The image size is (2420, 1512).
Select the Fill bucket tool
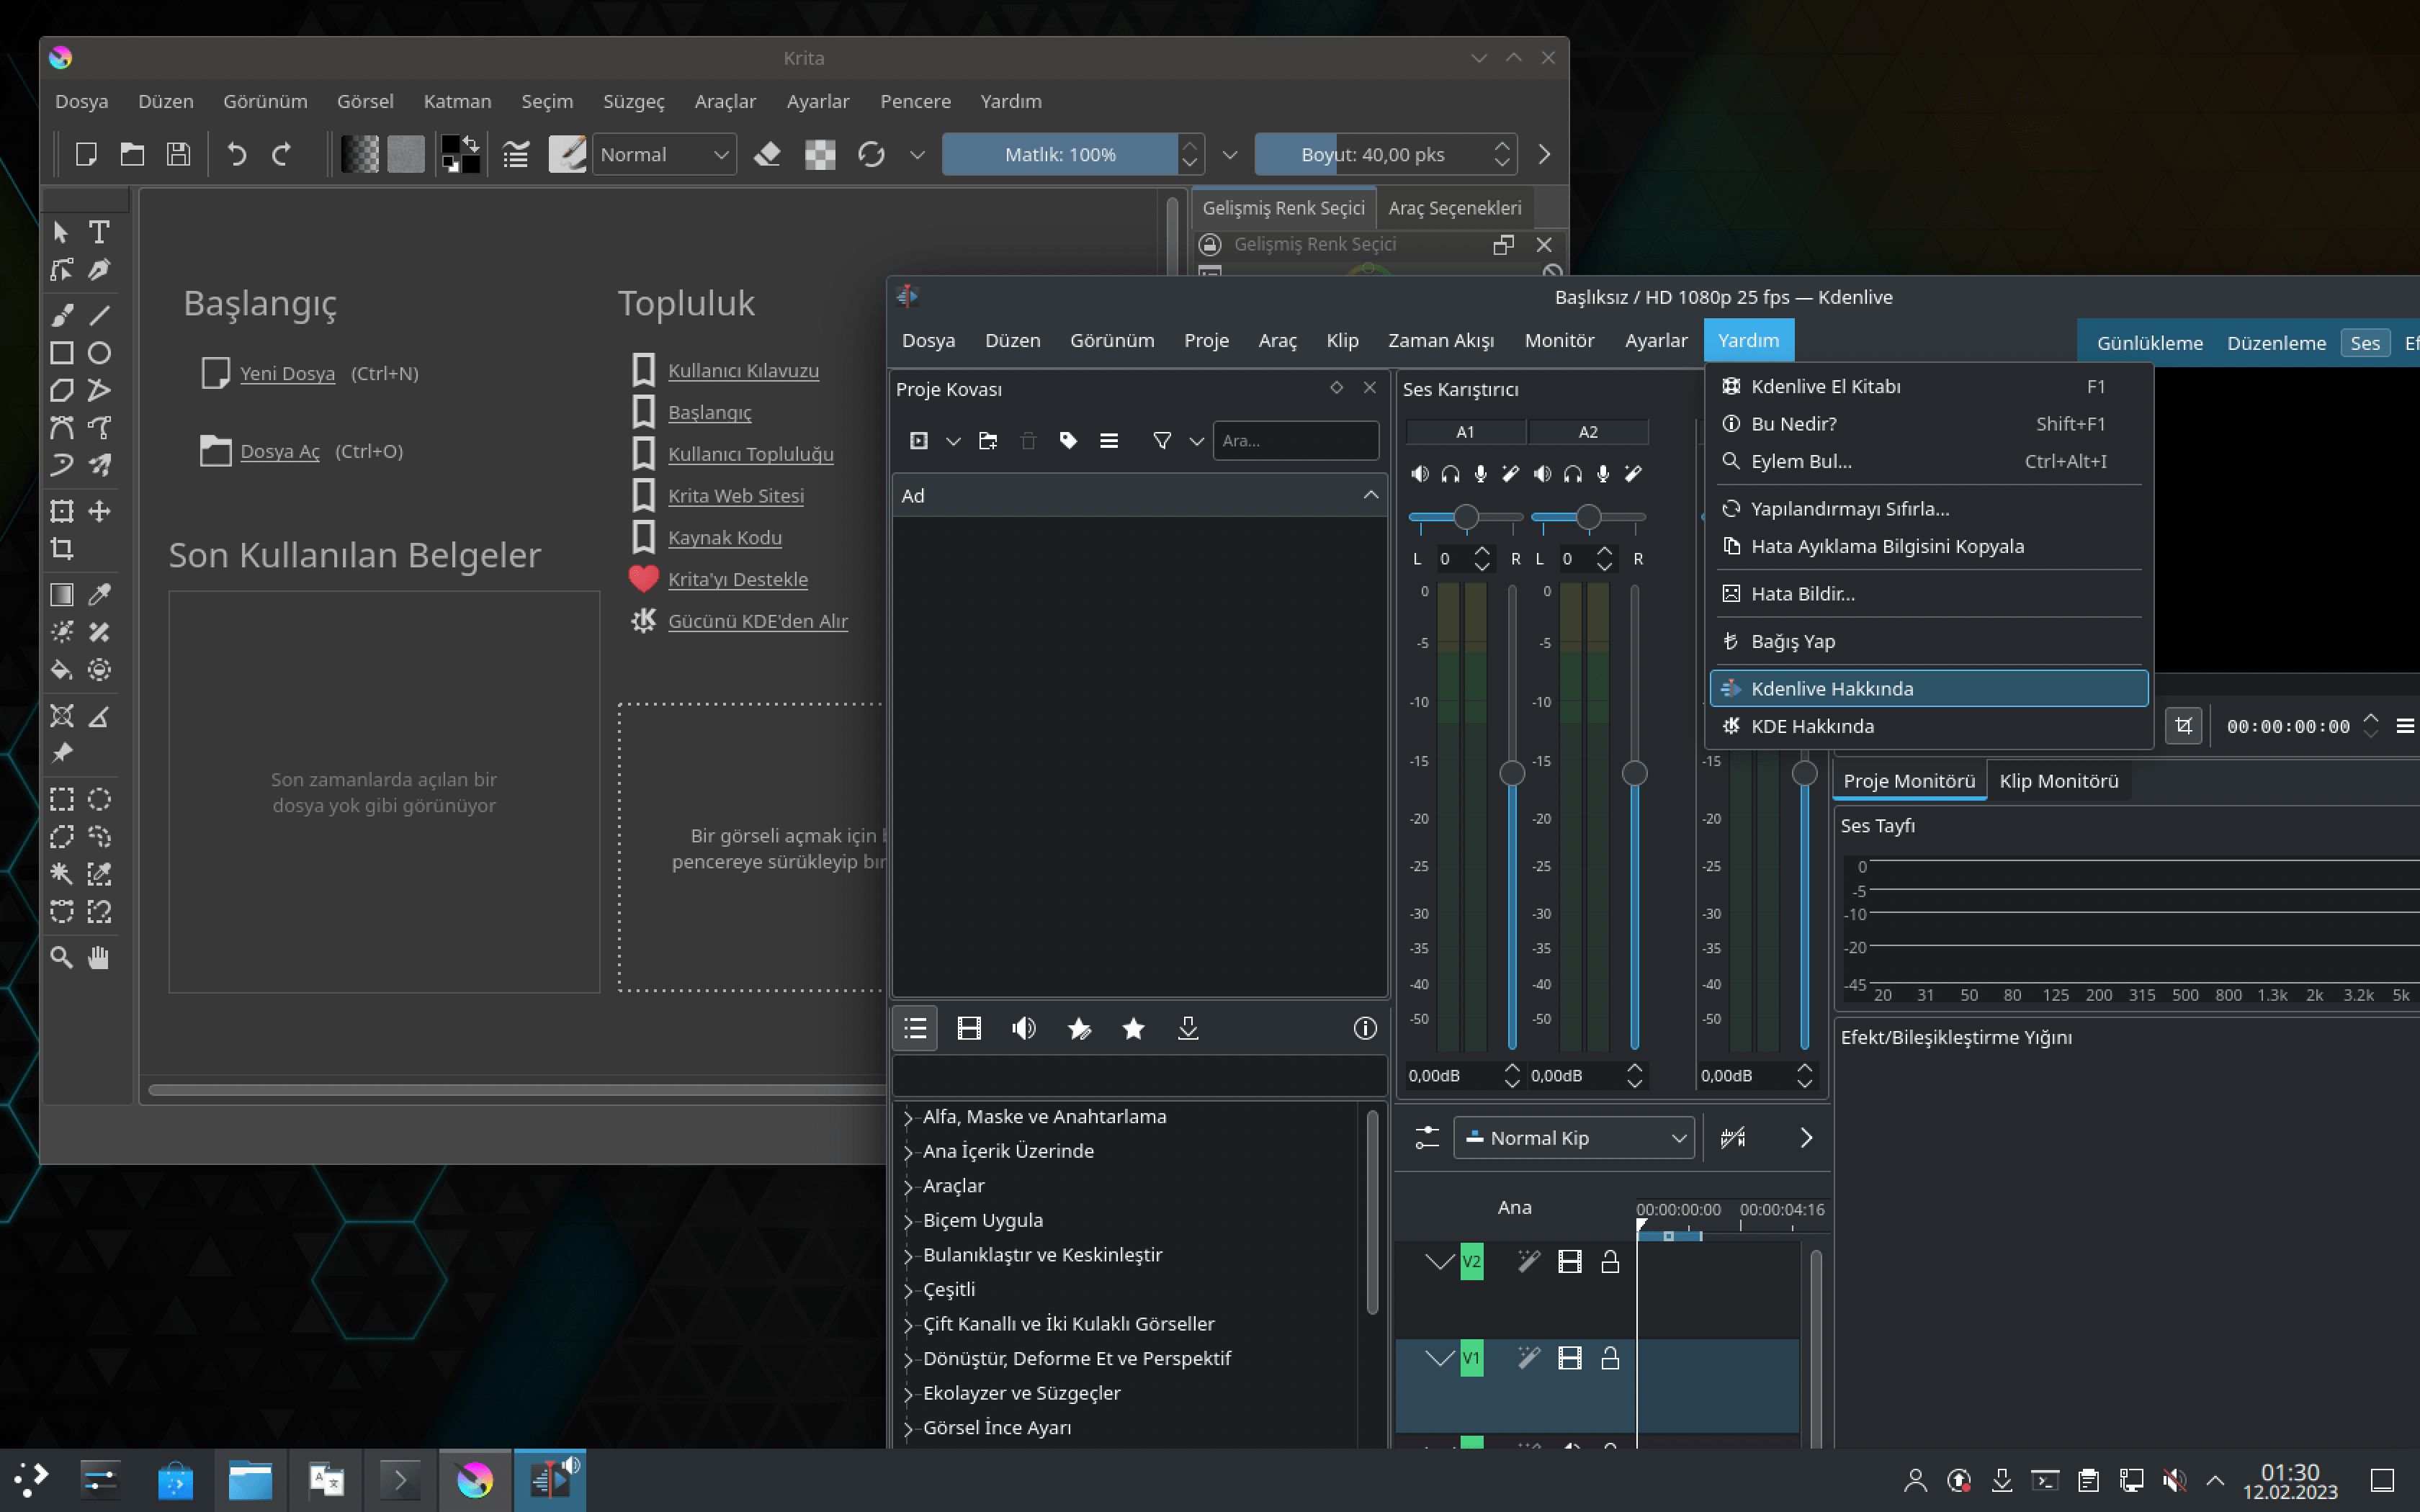point(62,670)
